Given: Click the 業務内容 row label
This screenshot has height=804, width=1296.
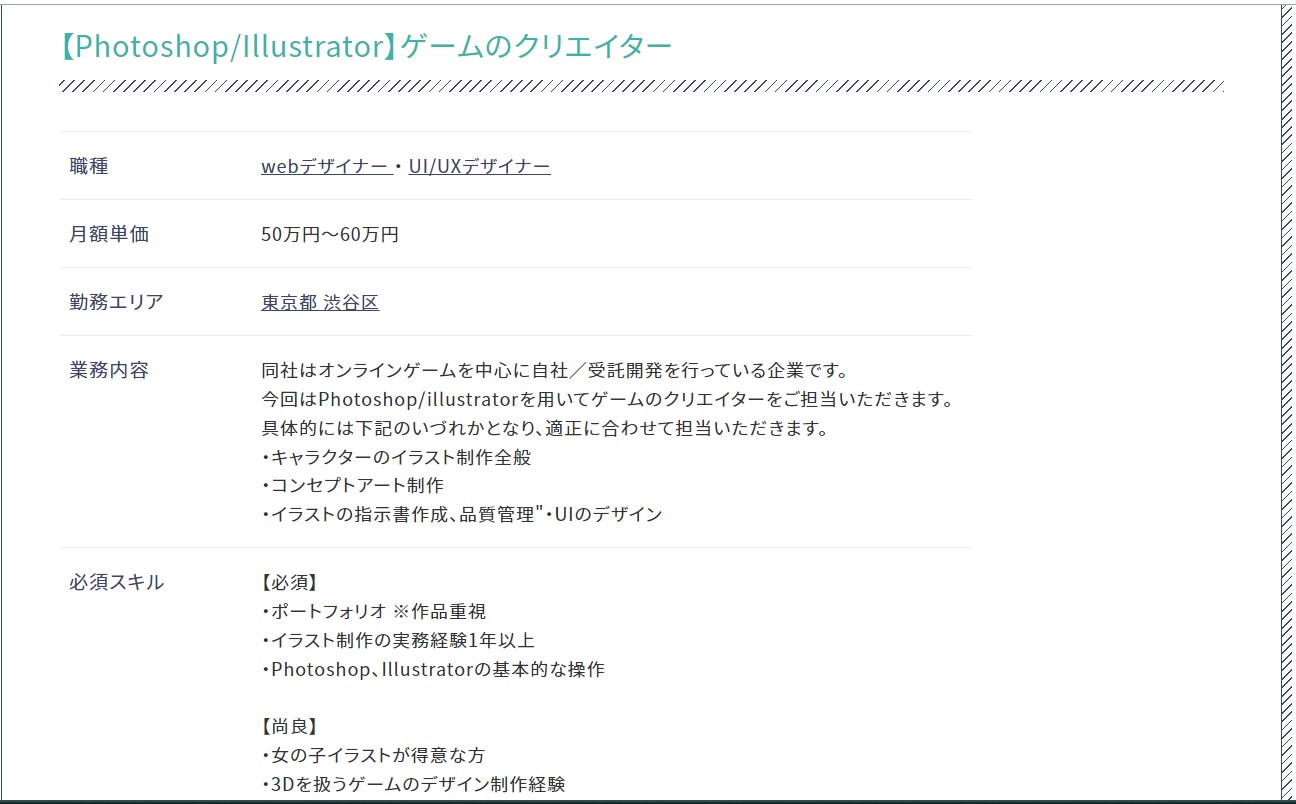Looking at the screenshot, I should point(109,370).
